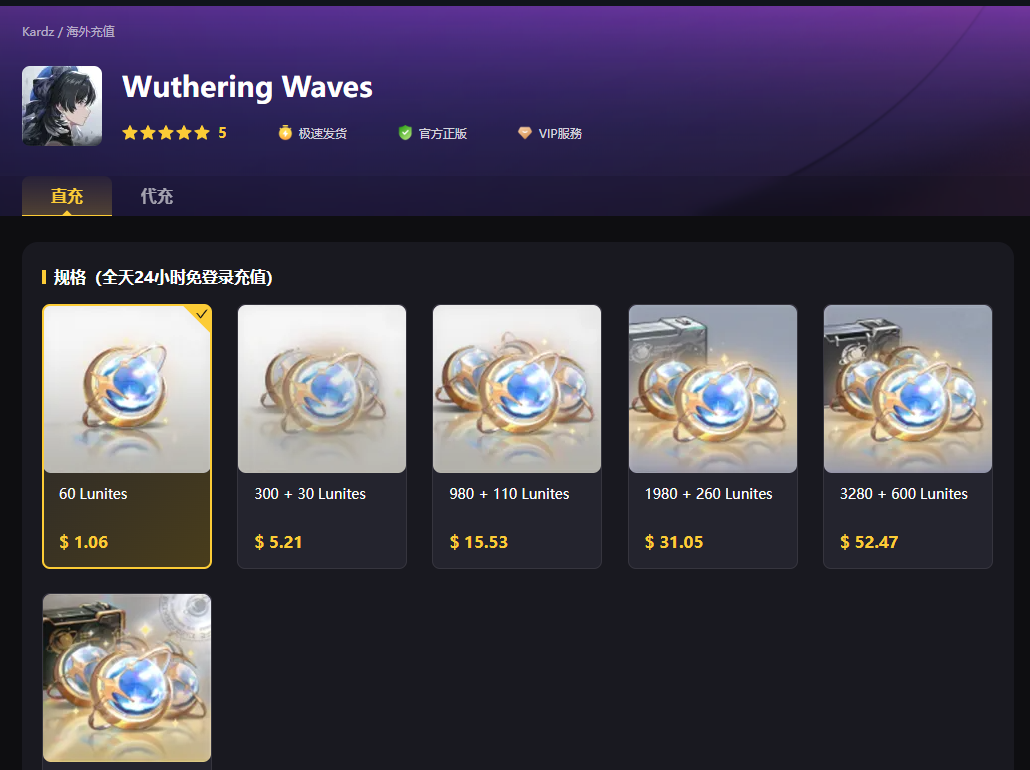Click the 3280 + 600 Lunites image
This screenshot has height=770, width=1030.
908,389
